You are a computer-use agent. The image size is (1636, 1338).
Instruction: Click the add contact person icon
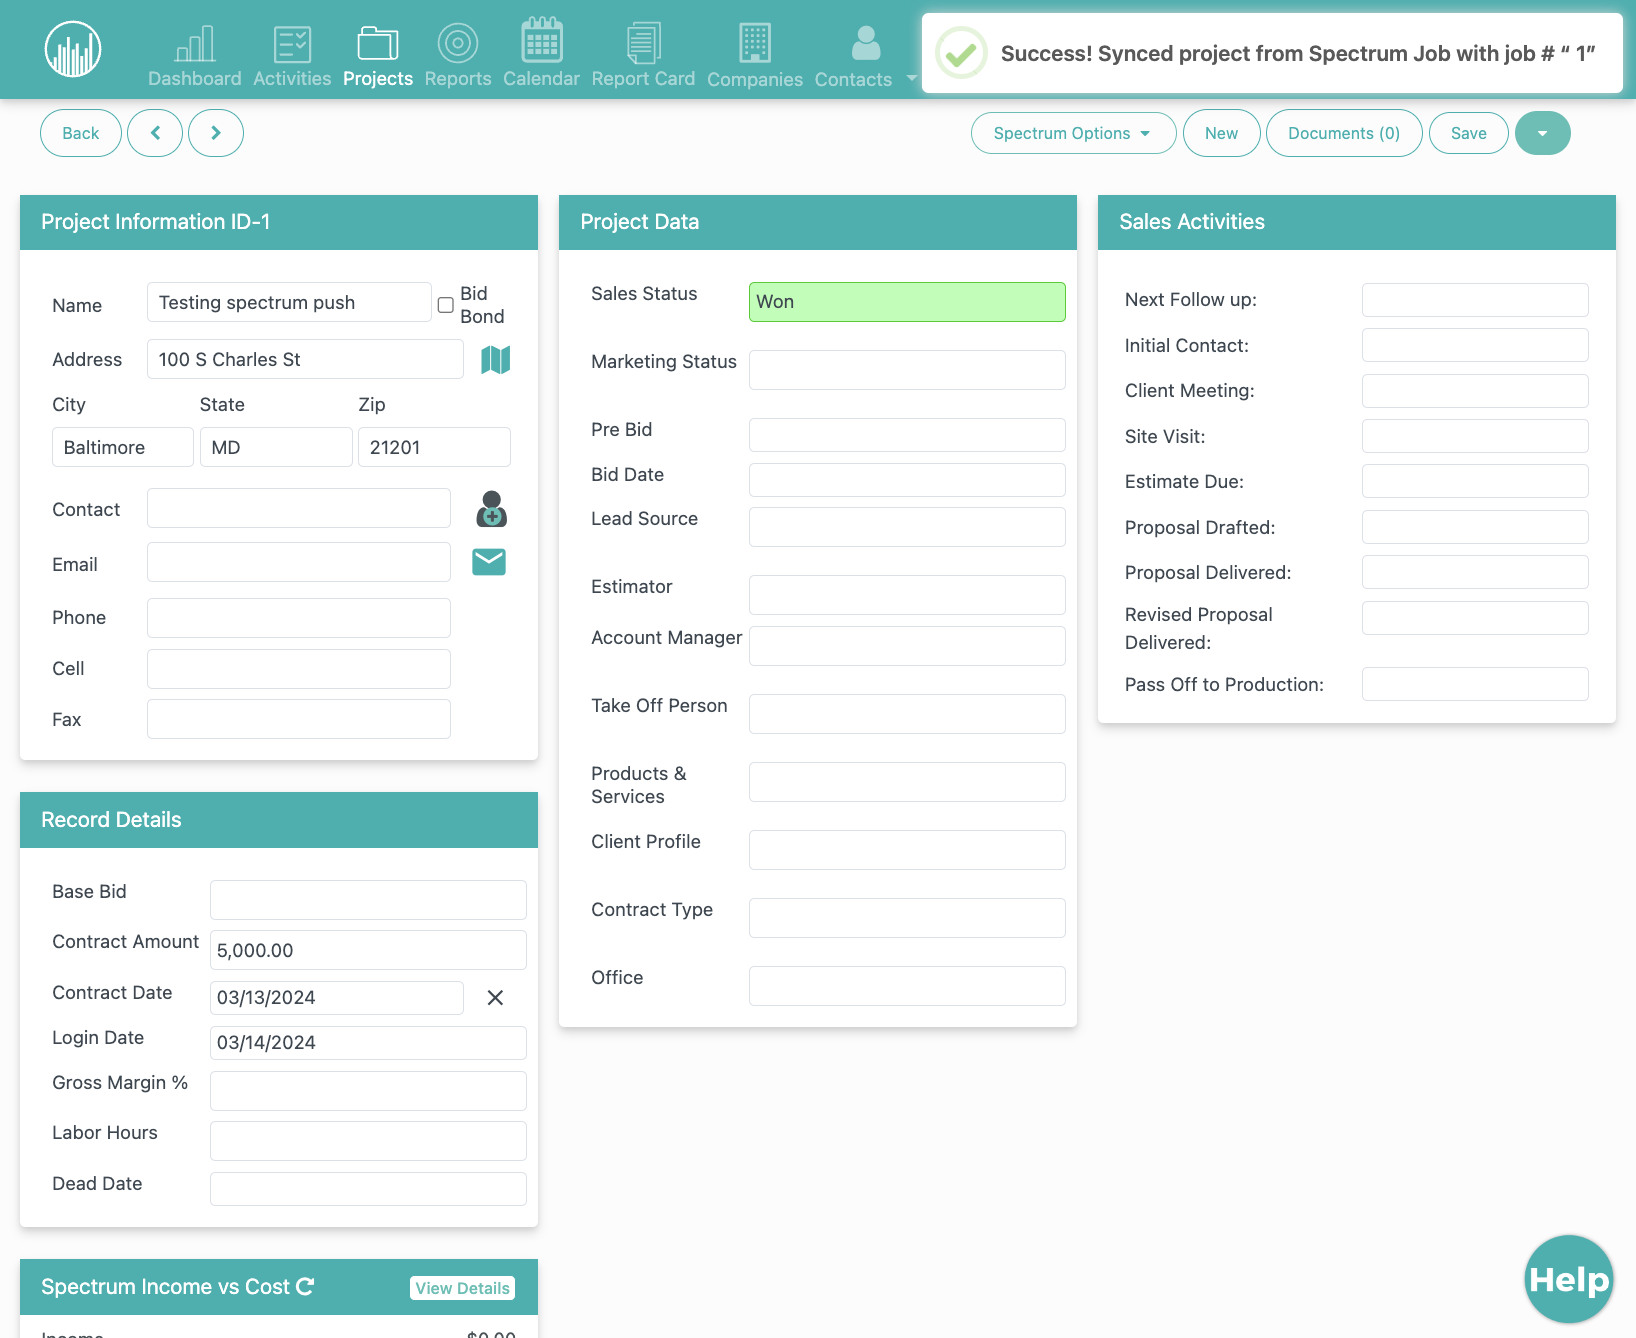click(x=491, y=509)
